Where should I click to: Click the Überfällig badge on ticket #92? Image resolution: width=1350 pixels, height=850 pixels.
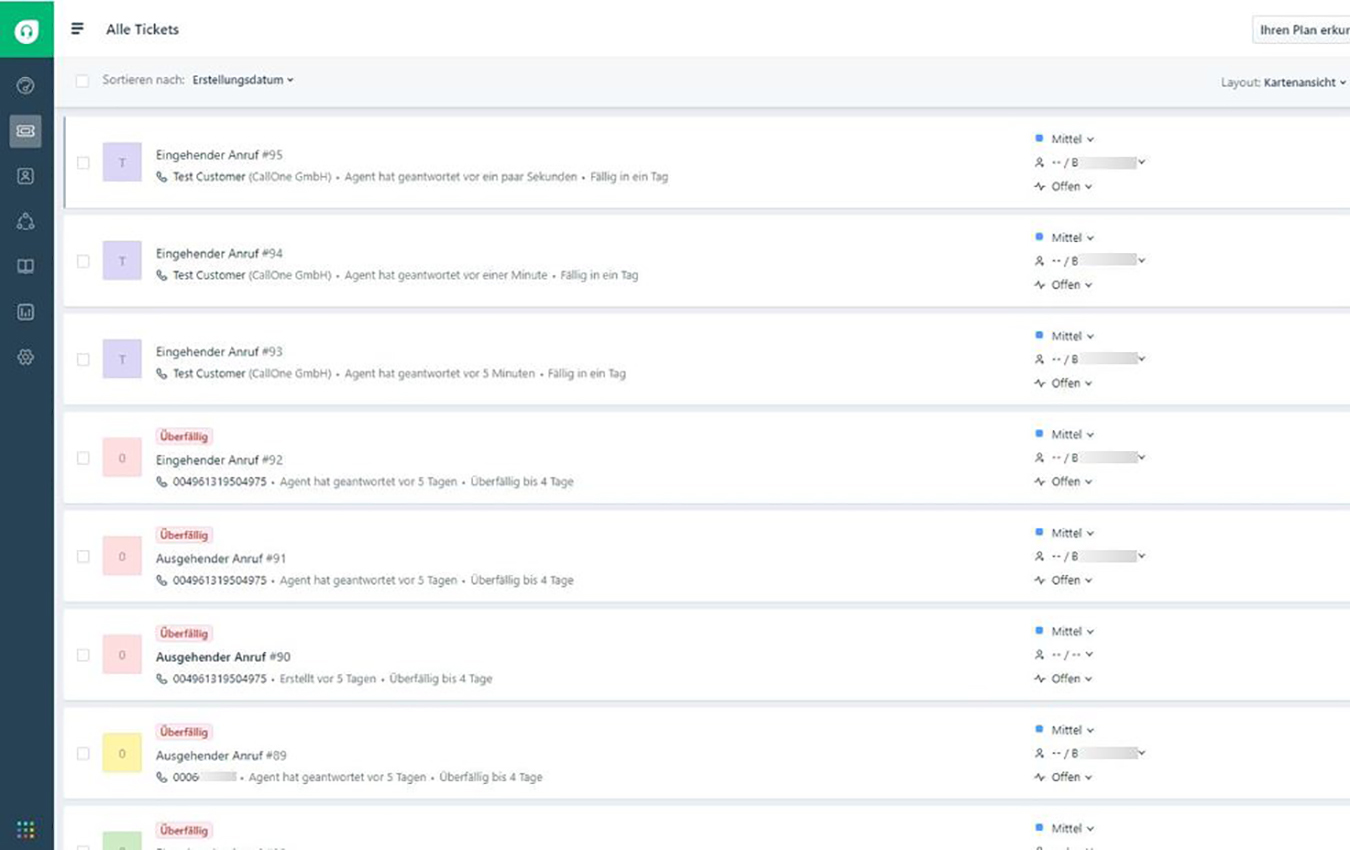181,435
